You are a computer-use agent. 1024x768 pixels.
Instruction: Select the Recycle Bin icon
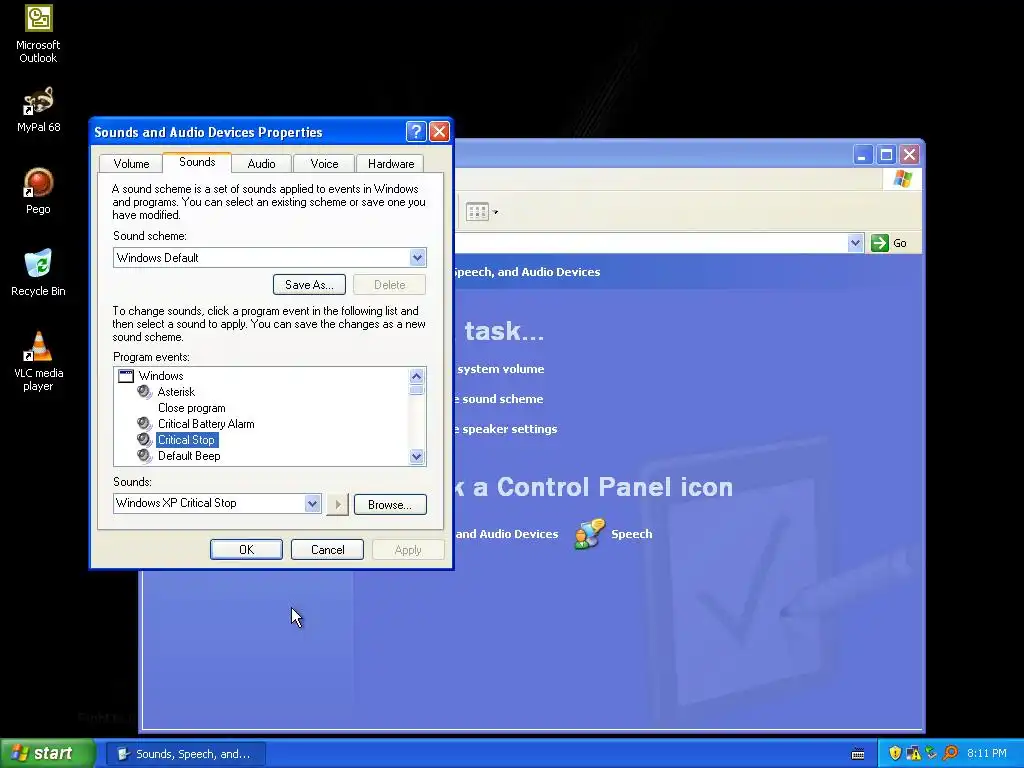38,272
